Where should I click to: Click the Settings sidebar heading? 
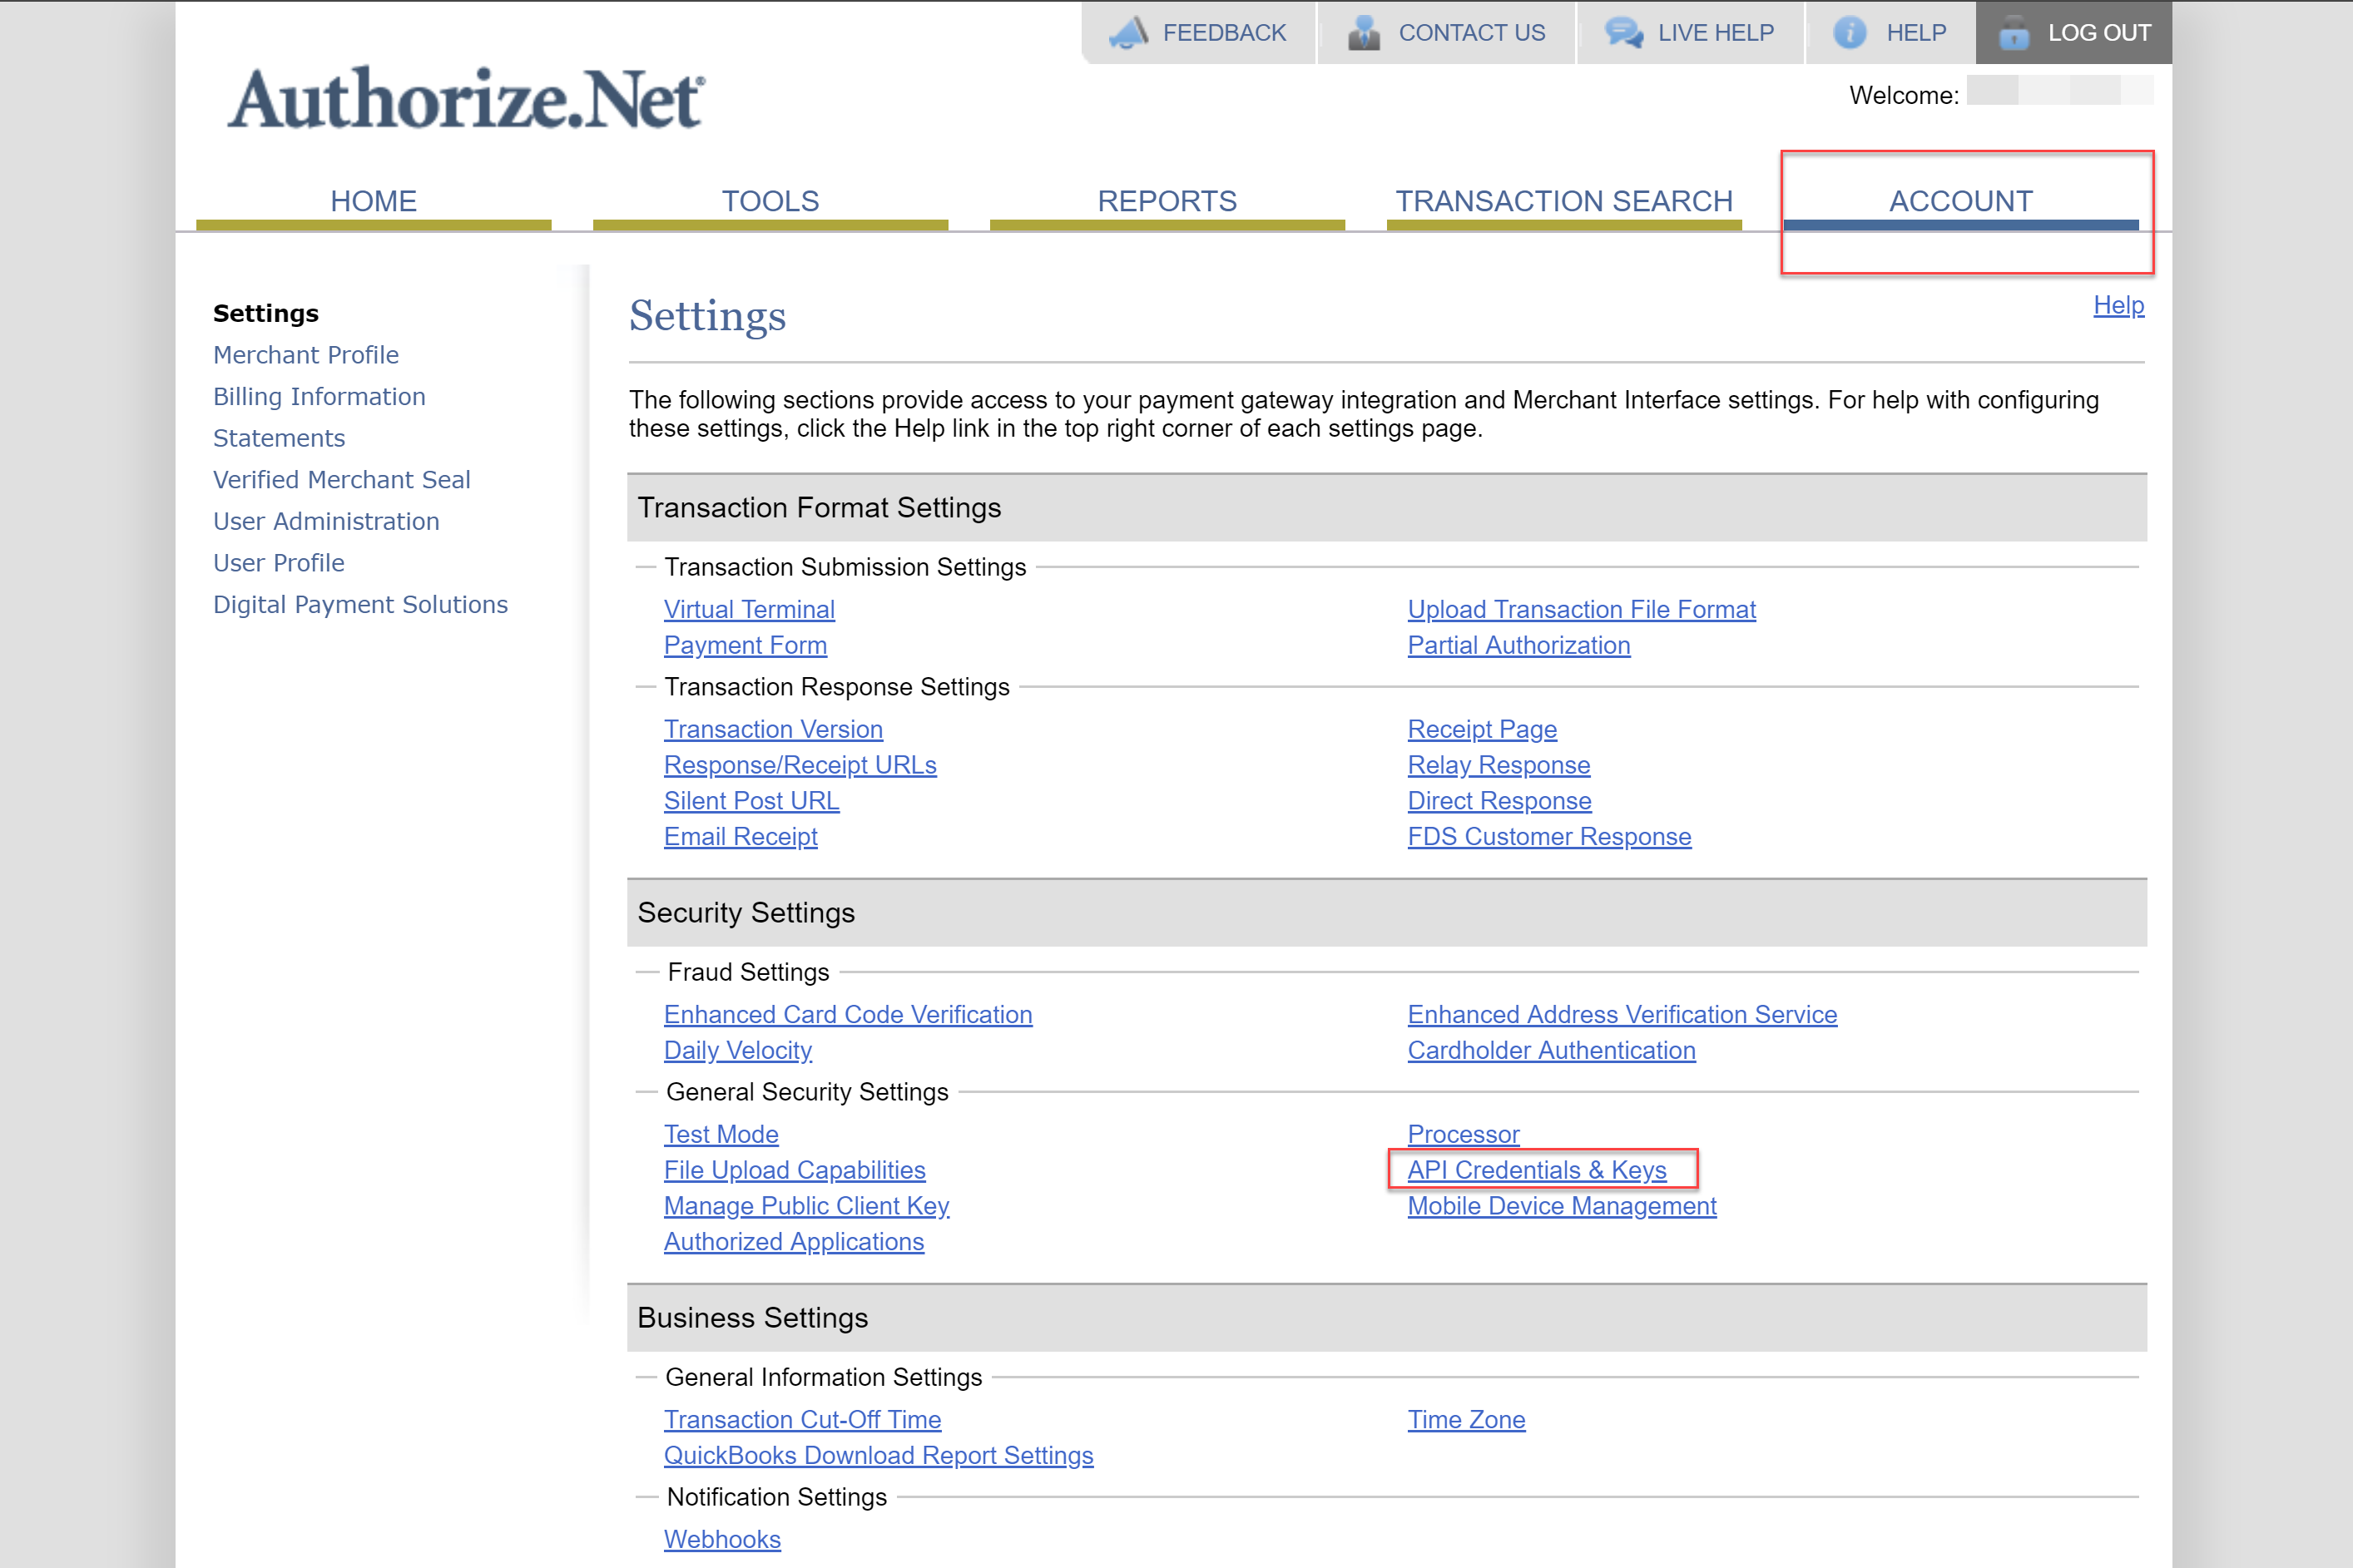pyautogui.click(x=266, y=313)
